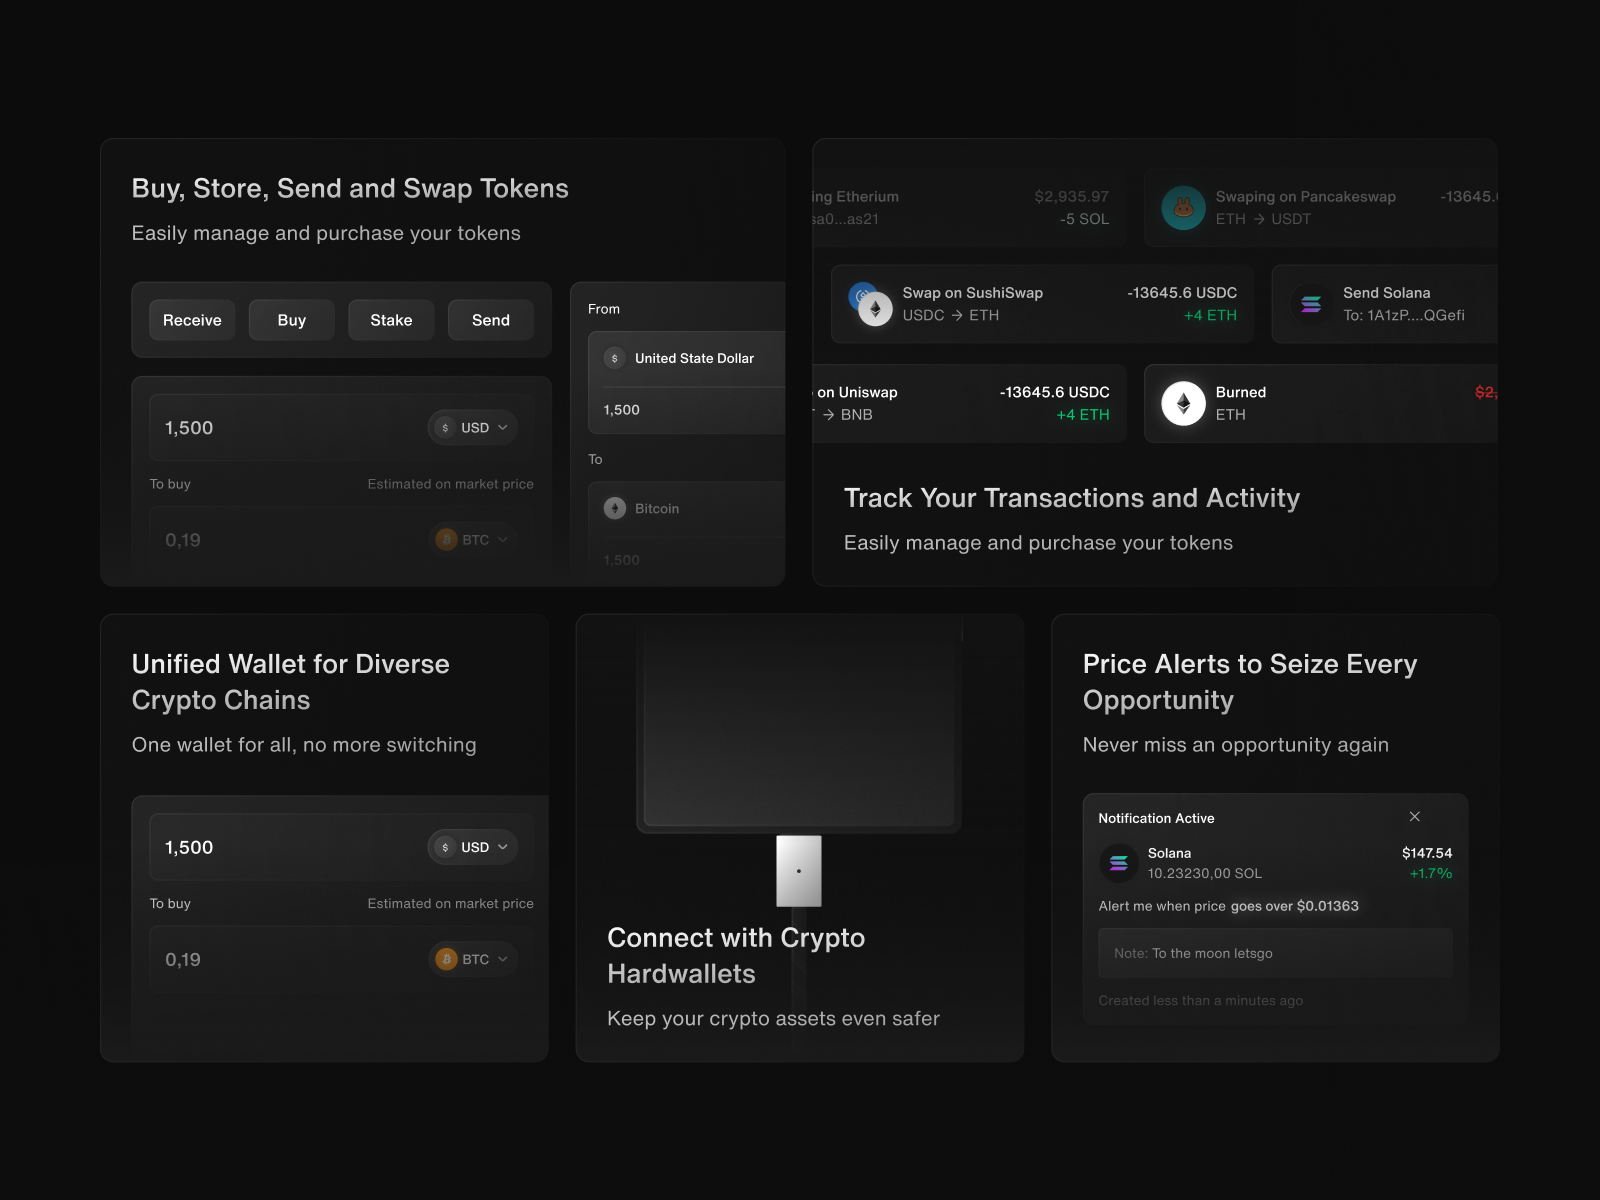
Task: Click Swap on SushiSwap entry
Action: coord(1040,304)
